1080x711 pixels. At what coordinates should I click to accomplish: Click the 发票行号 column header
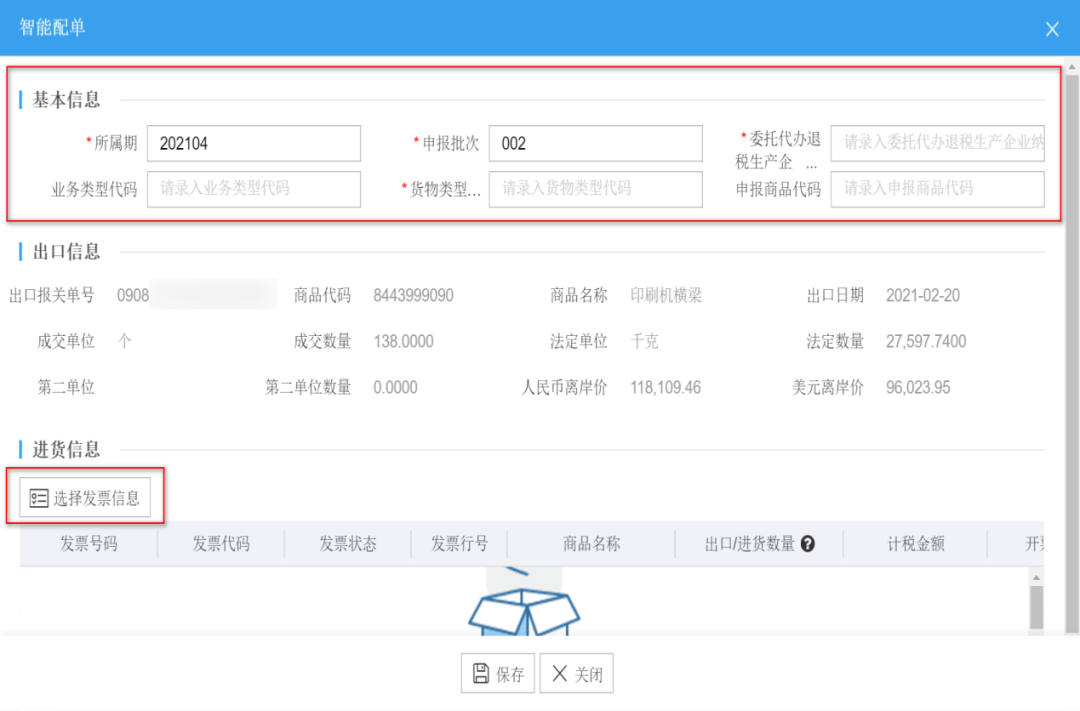click(x=459, y=544)
